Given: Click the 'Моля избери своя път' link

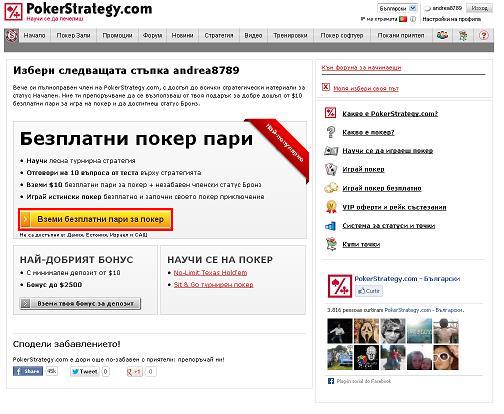Looking at the screenshot, I should pyautogui.click(x=366, y=88).
